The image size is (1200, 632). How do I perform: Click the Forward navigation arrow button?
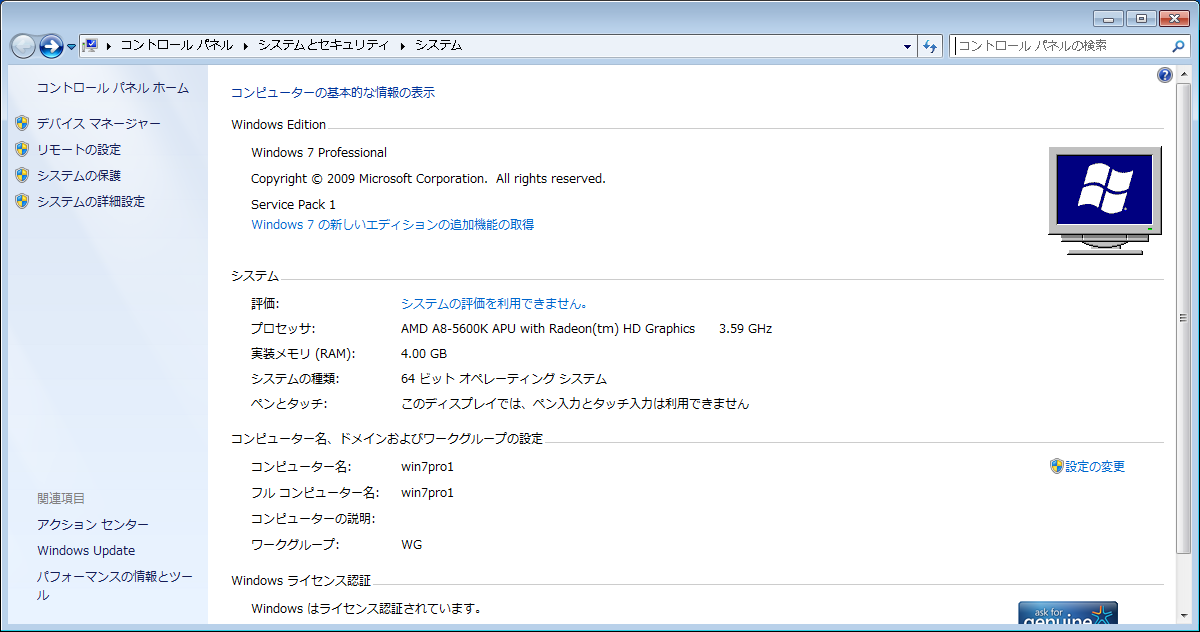pos(51,46)
